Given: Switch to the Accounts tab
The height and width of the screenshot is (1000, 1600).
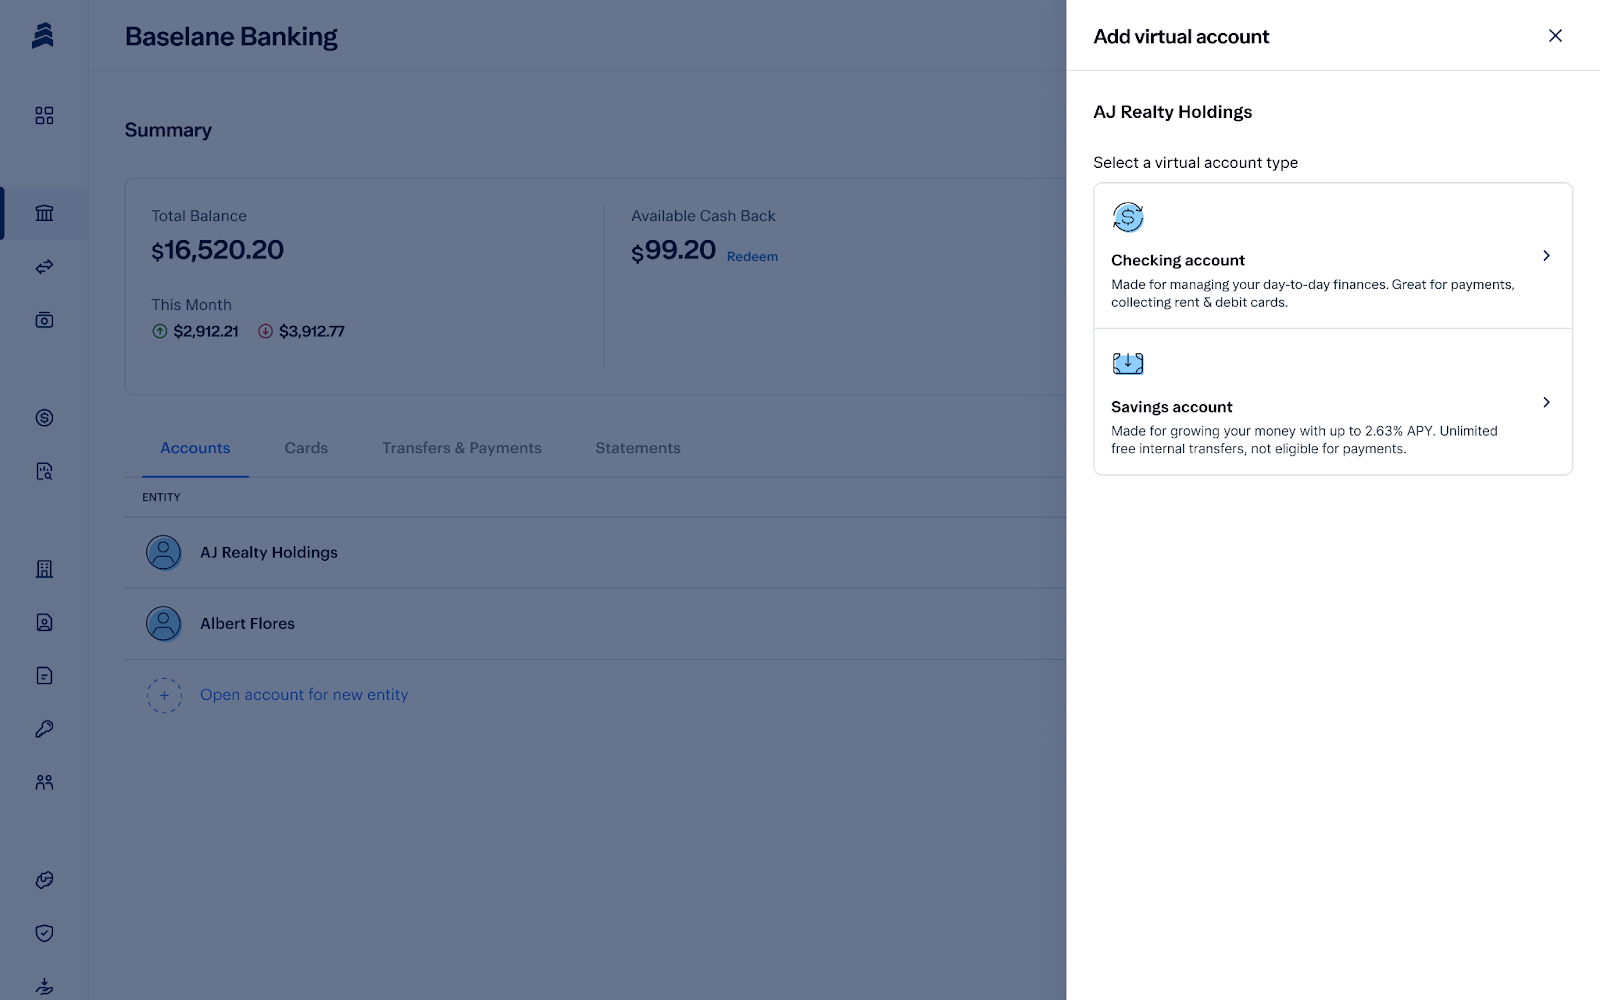Looking at the screenshot, I should (195, 448).
